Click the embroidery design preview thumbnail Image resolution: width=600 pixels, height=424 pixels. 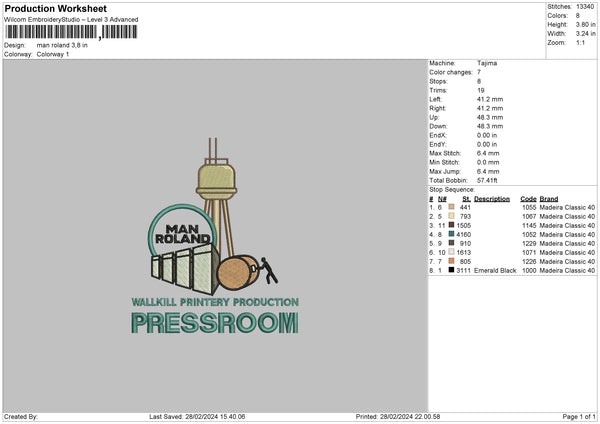[215, 236]
